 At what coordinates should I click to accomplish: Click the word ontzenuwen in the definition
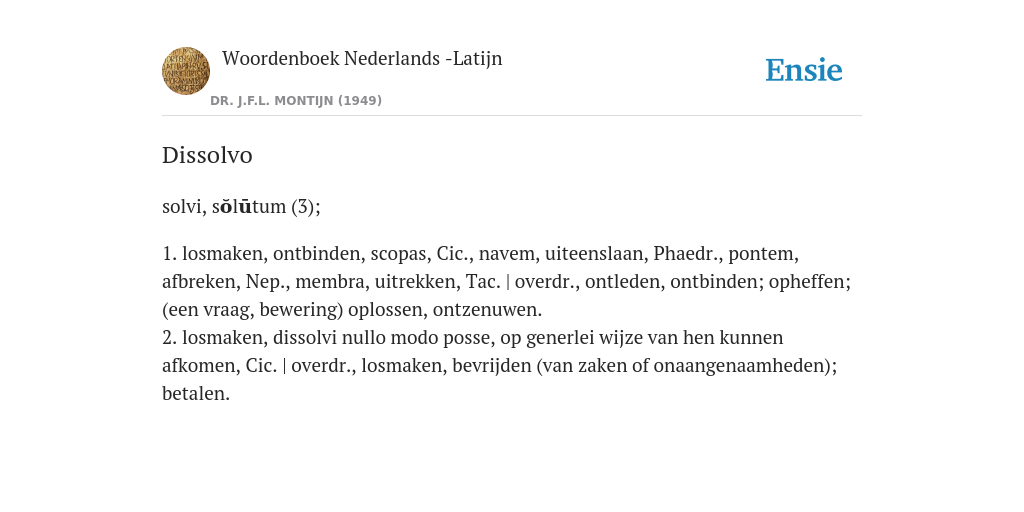487,310
